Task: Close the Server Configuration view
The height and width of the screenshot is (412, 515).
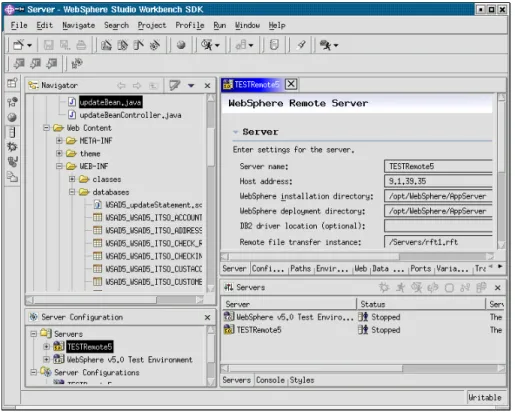Action: 207,317
